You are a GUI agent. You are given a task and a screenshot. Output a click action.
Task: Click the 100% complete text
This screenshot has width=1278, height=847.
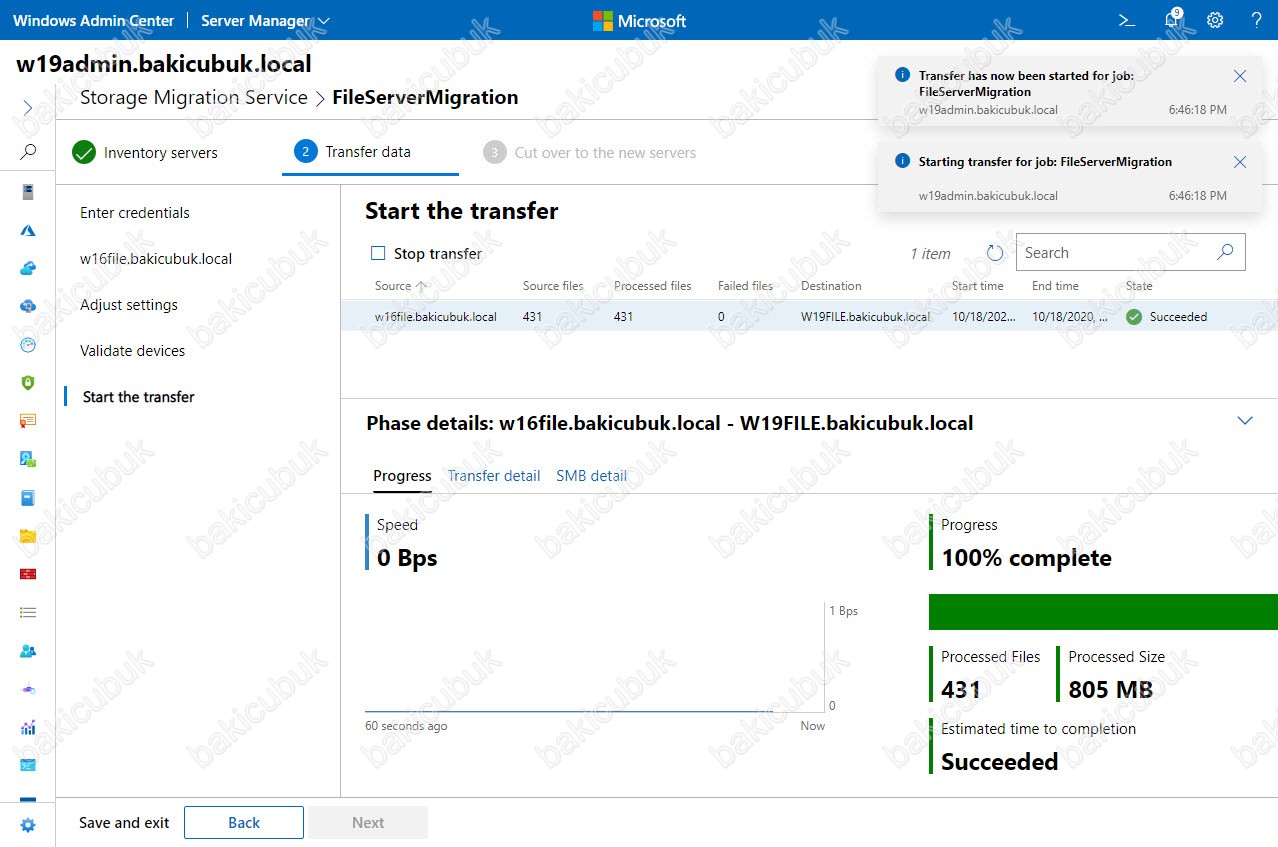click(x=1026, y=558)
